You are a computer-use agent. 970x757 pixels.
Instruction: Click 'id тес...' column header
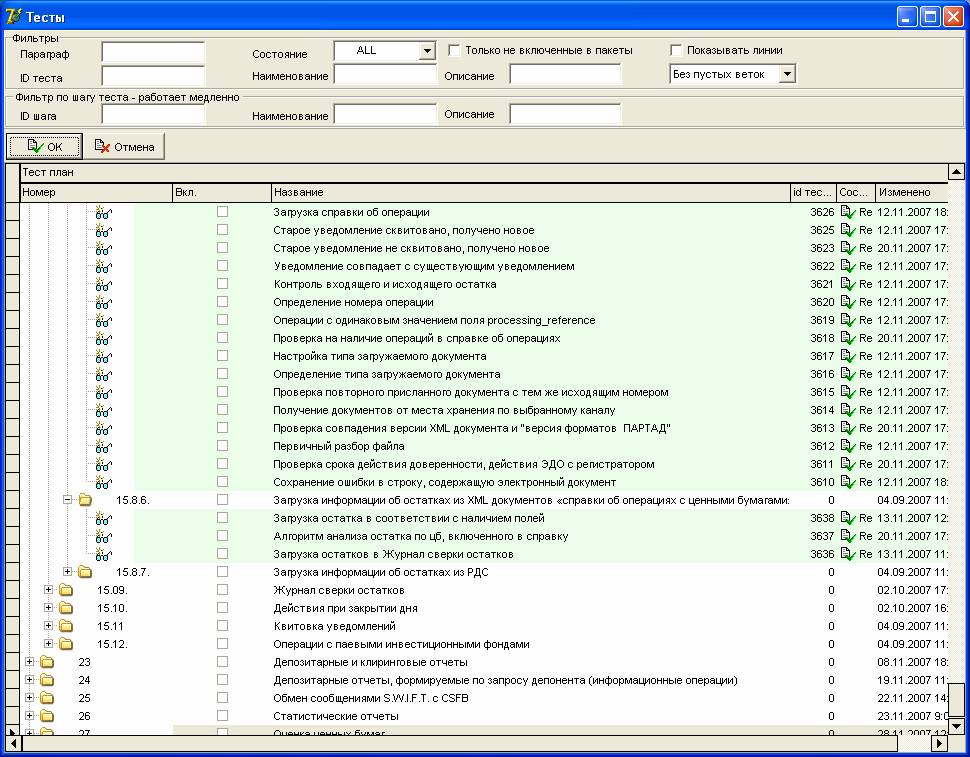pyautogui.click(x=813, y=192)
